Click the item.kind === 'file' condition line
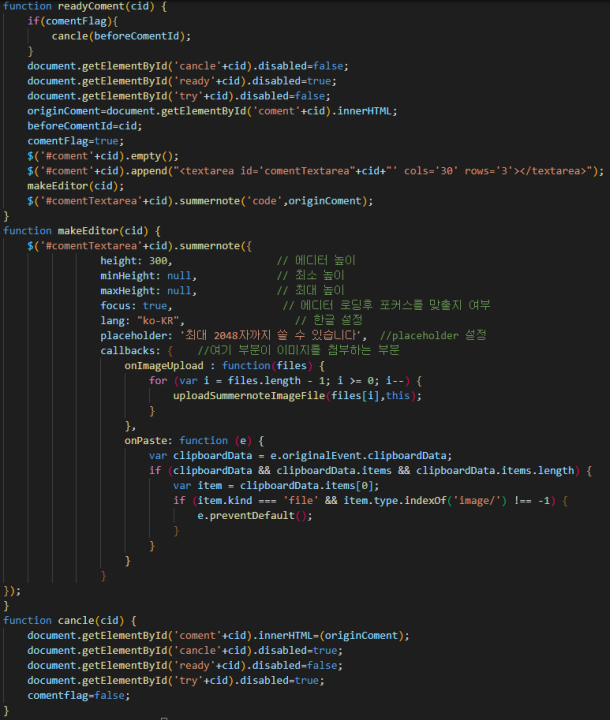This screenshot has width=610, height=720. 370,501
